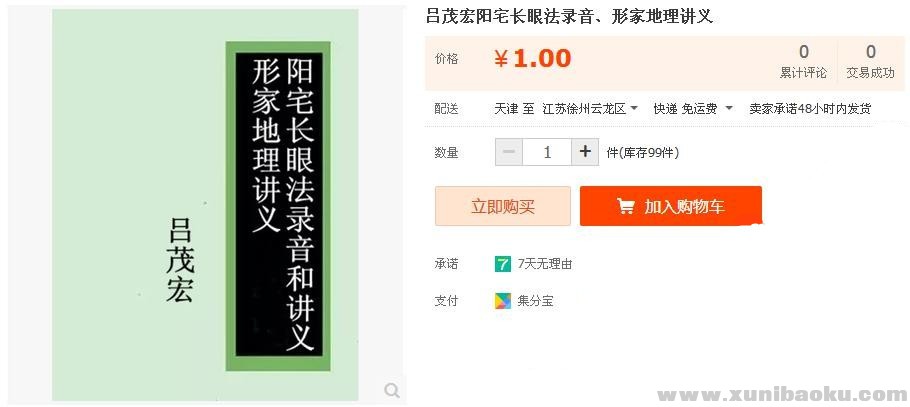Click the magnifier icon on product image

(392, 391)
